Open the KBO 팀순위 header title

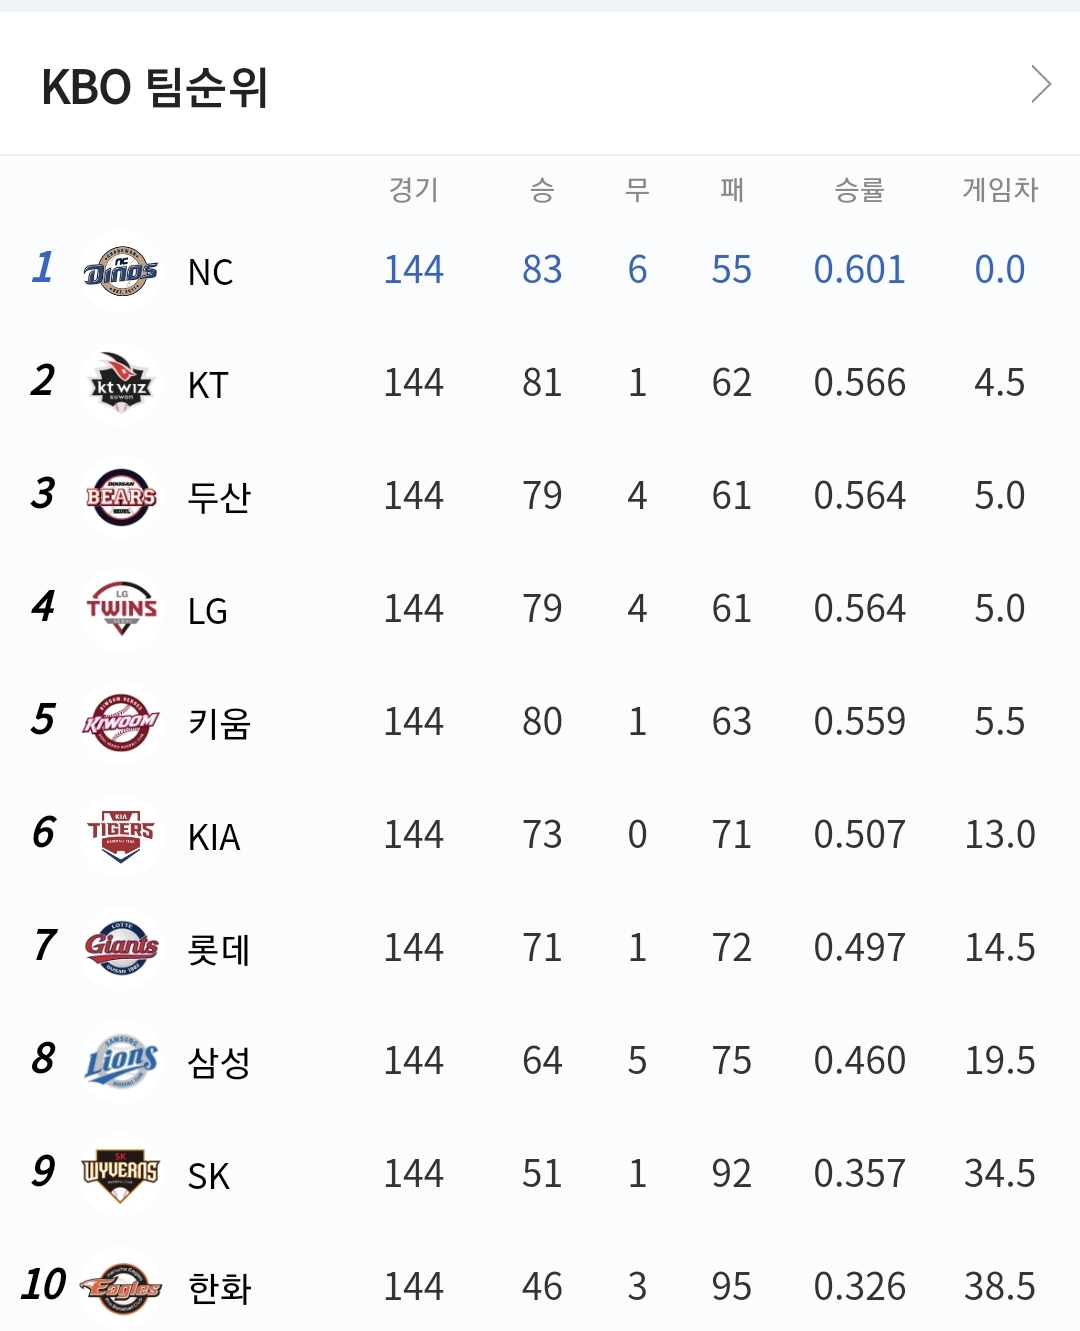(x=155, y=87)
